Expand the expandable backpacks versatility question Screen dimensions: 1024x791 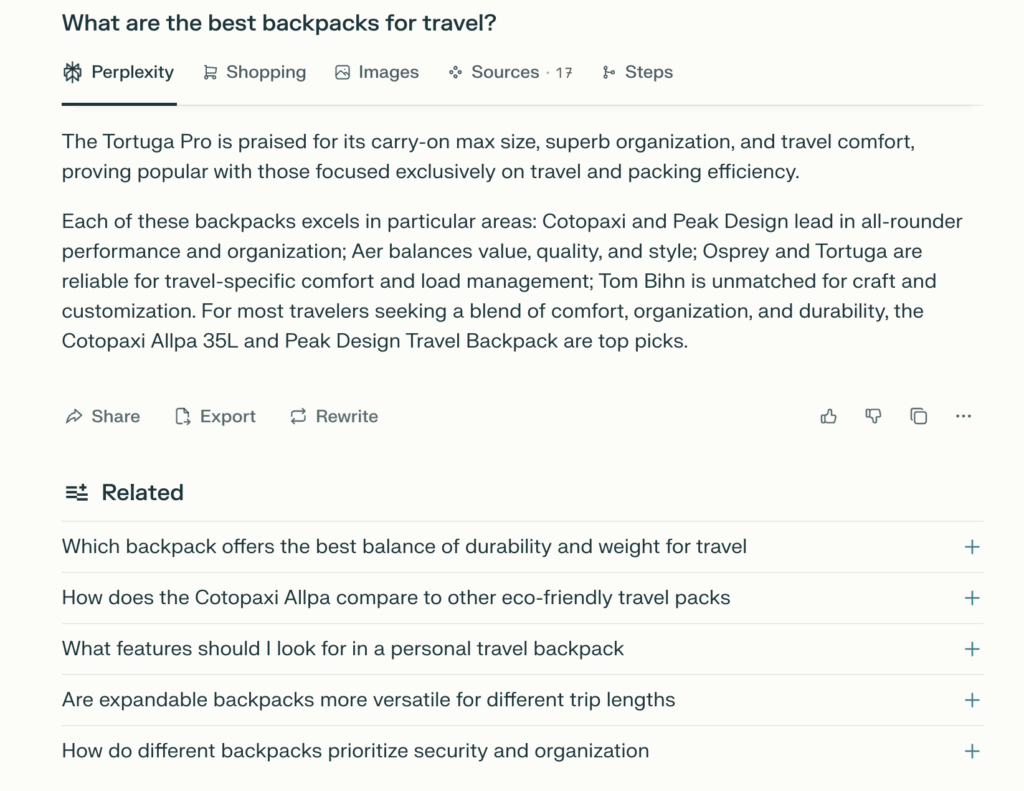point(972,700)
